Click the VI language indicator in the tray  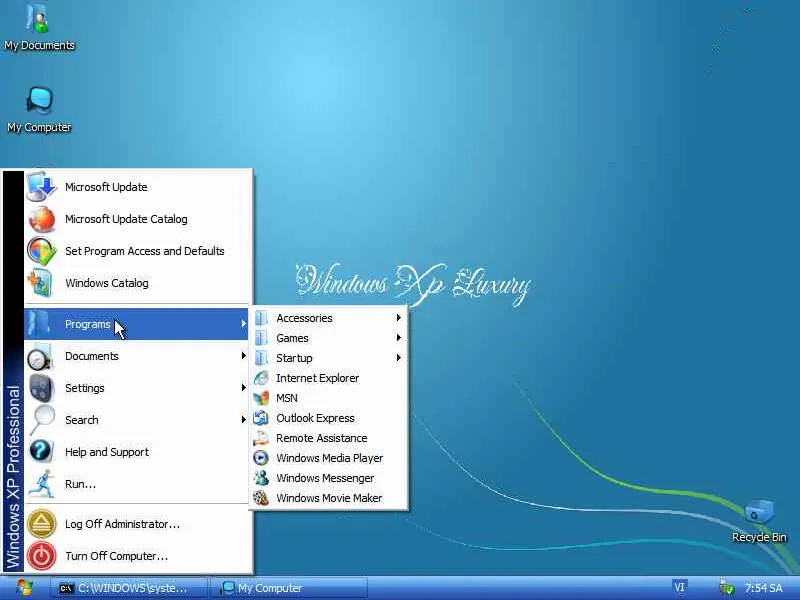pos(680,587)
